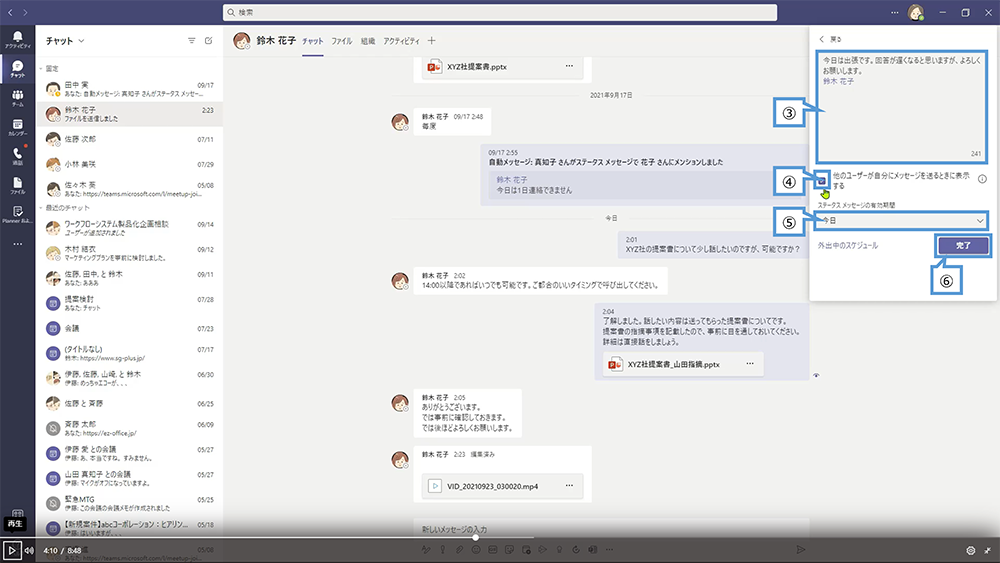Click the attach file paperclip icon
Image resolution: width=1000 pixels, height=563 pixels.
459,549
